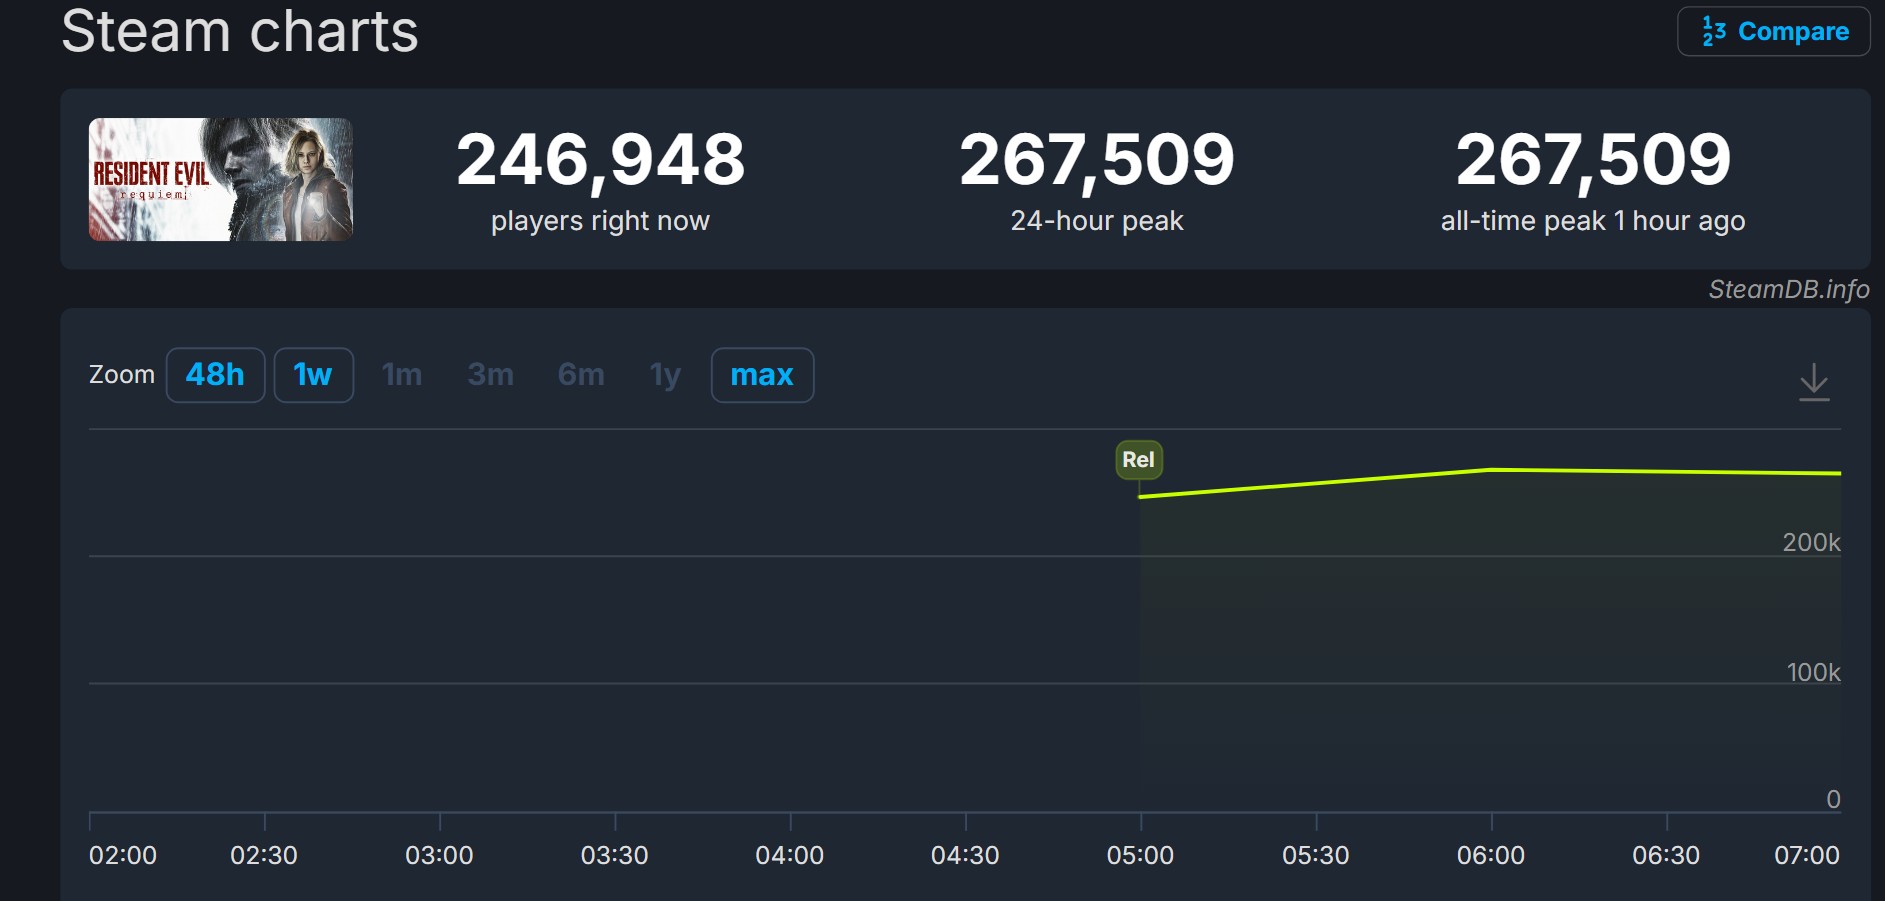The width and height of the screenshot is (1885, 901).
Task: Click the 100k y-axis label
Action: pyautogui.click(x=1812, y=672)
